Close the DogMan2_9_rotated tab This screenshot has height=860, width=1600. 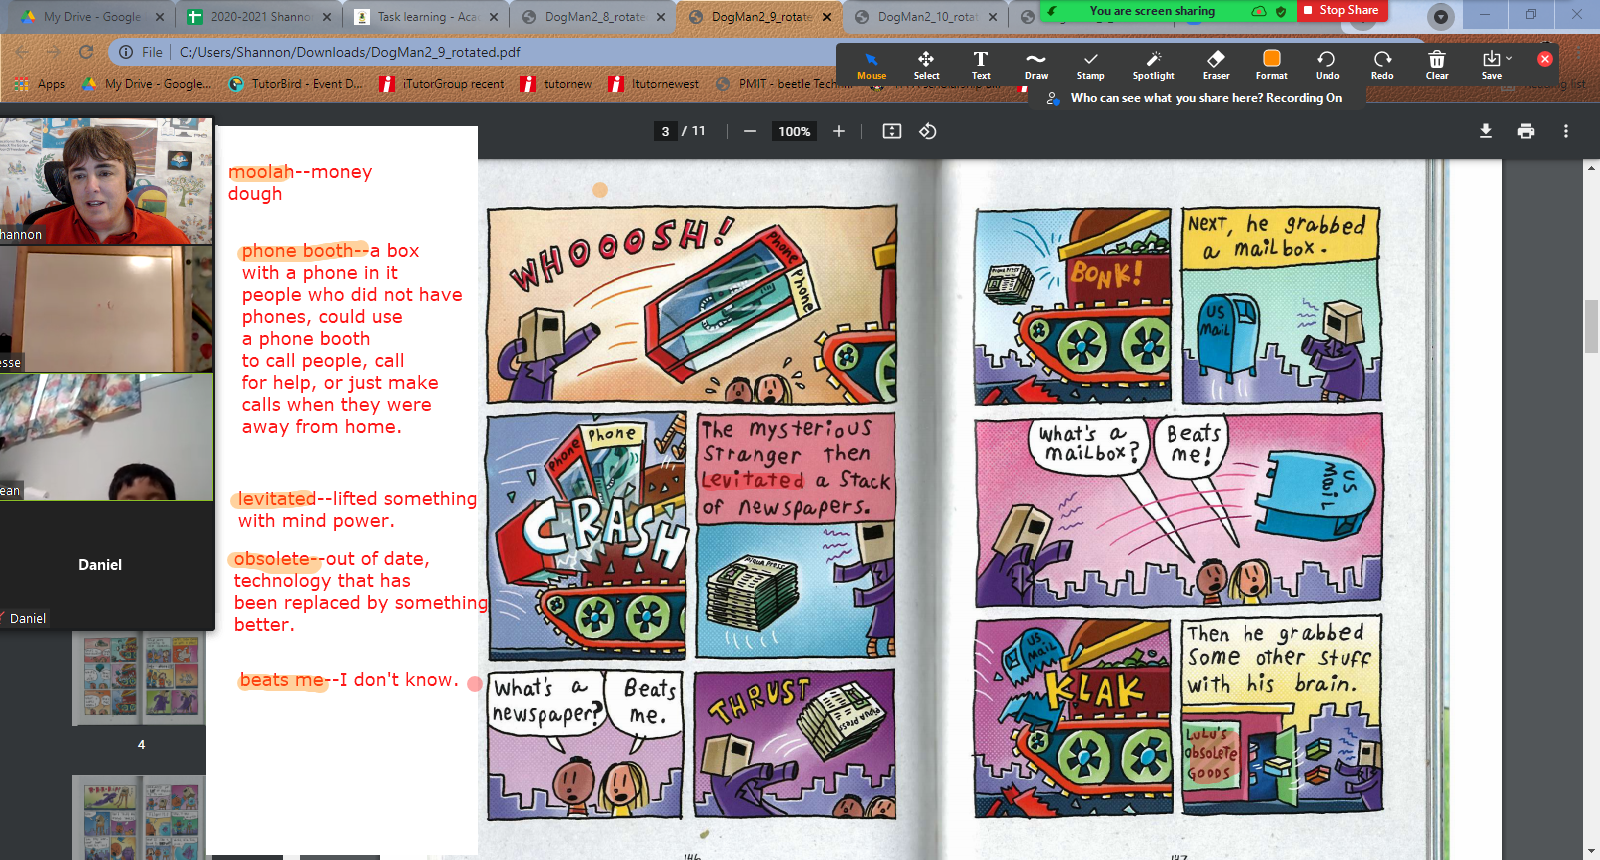coord(827,17)
